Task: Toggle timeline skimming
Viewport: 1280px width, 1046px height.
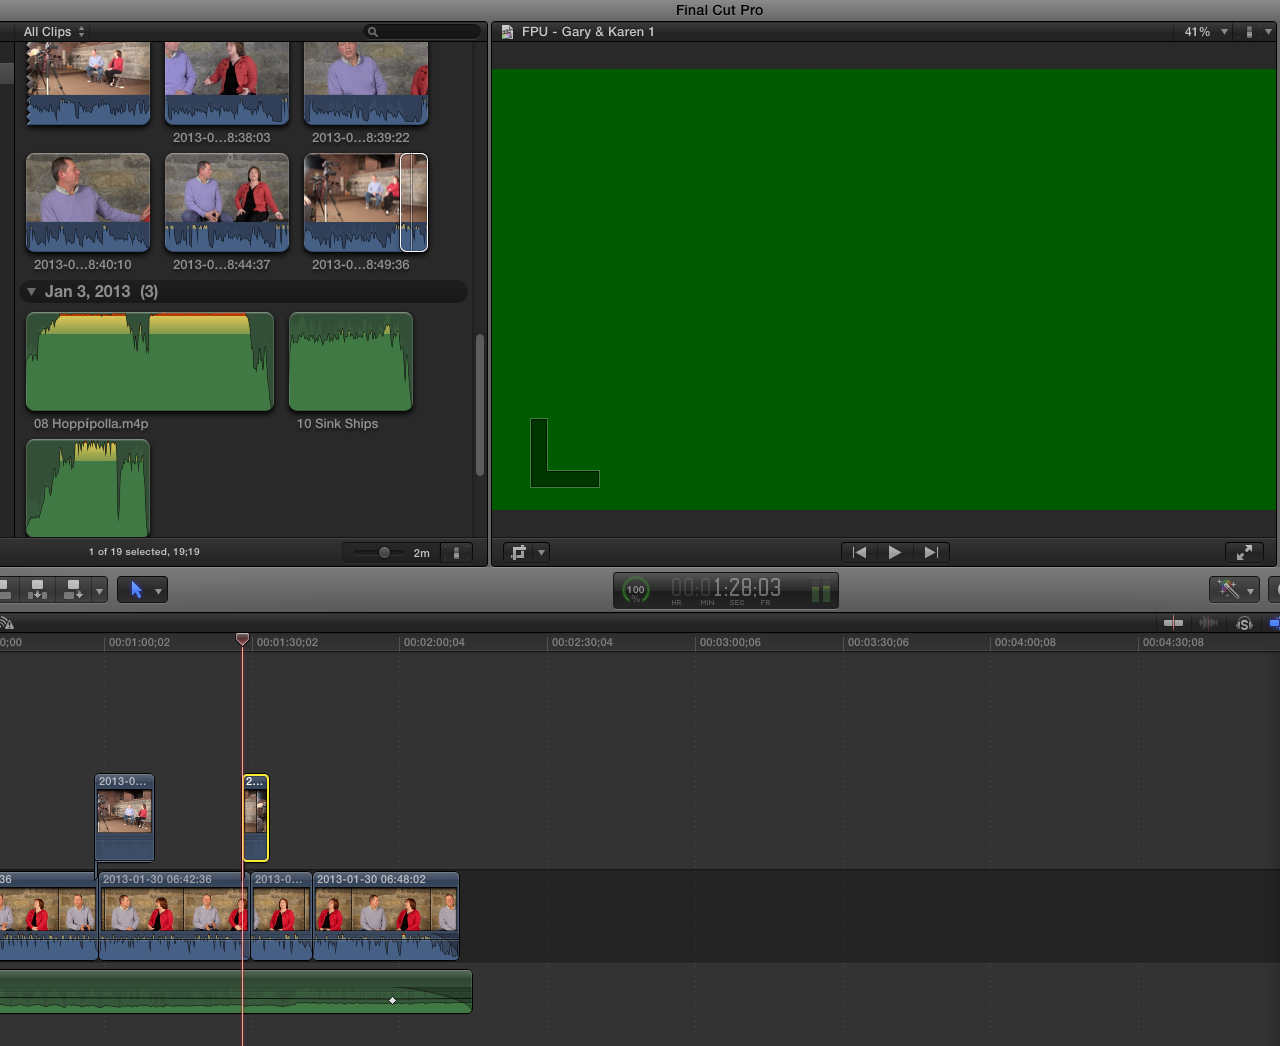Action: pyautogui.click(x=1173, y=623)
